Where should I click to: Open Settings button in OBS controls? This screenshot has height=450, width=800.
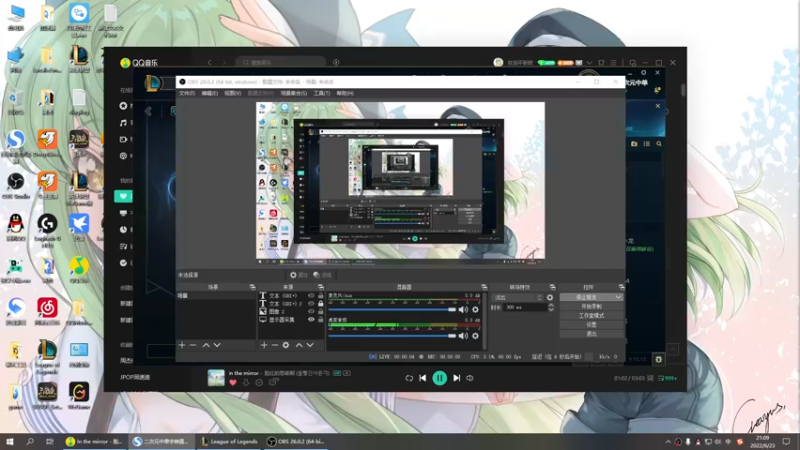click(591, 324)
